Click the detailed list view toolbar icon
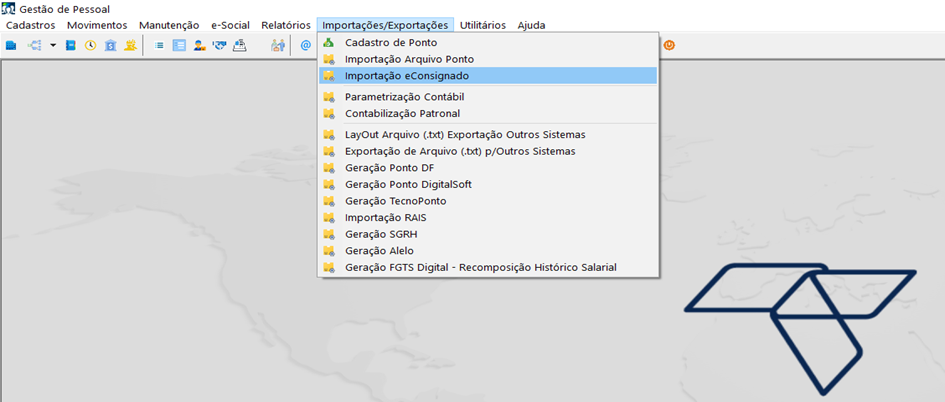The height and width of the screenshot is (402, 945). (179, 45)
